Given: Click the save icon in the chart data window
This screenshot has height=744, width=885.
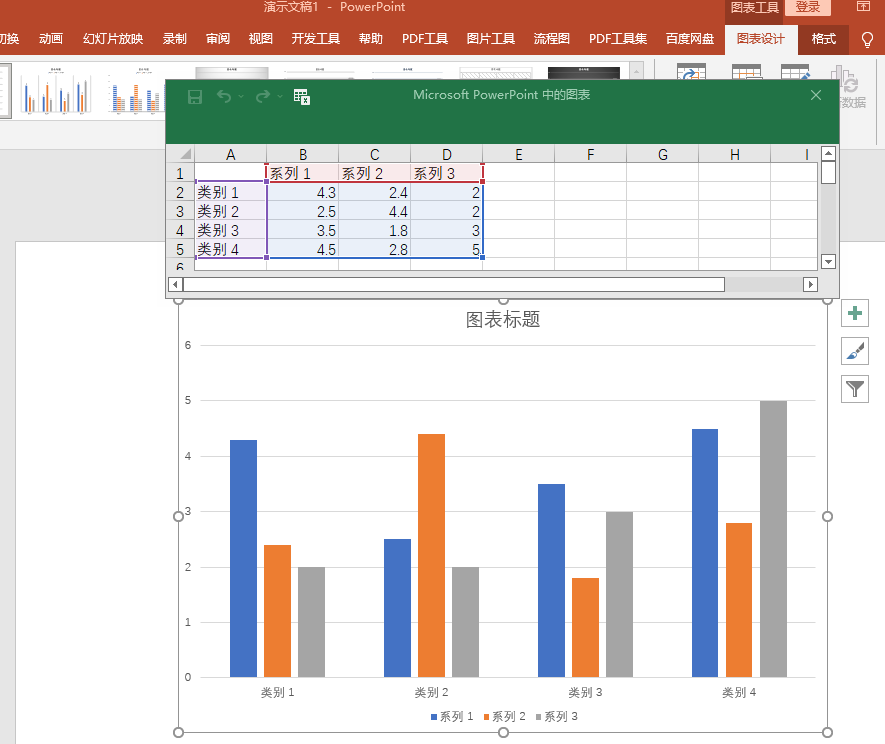Looking at the screenshot, I should (195, 97).
